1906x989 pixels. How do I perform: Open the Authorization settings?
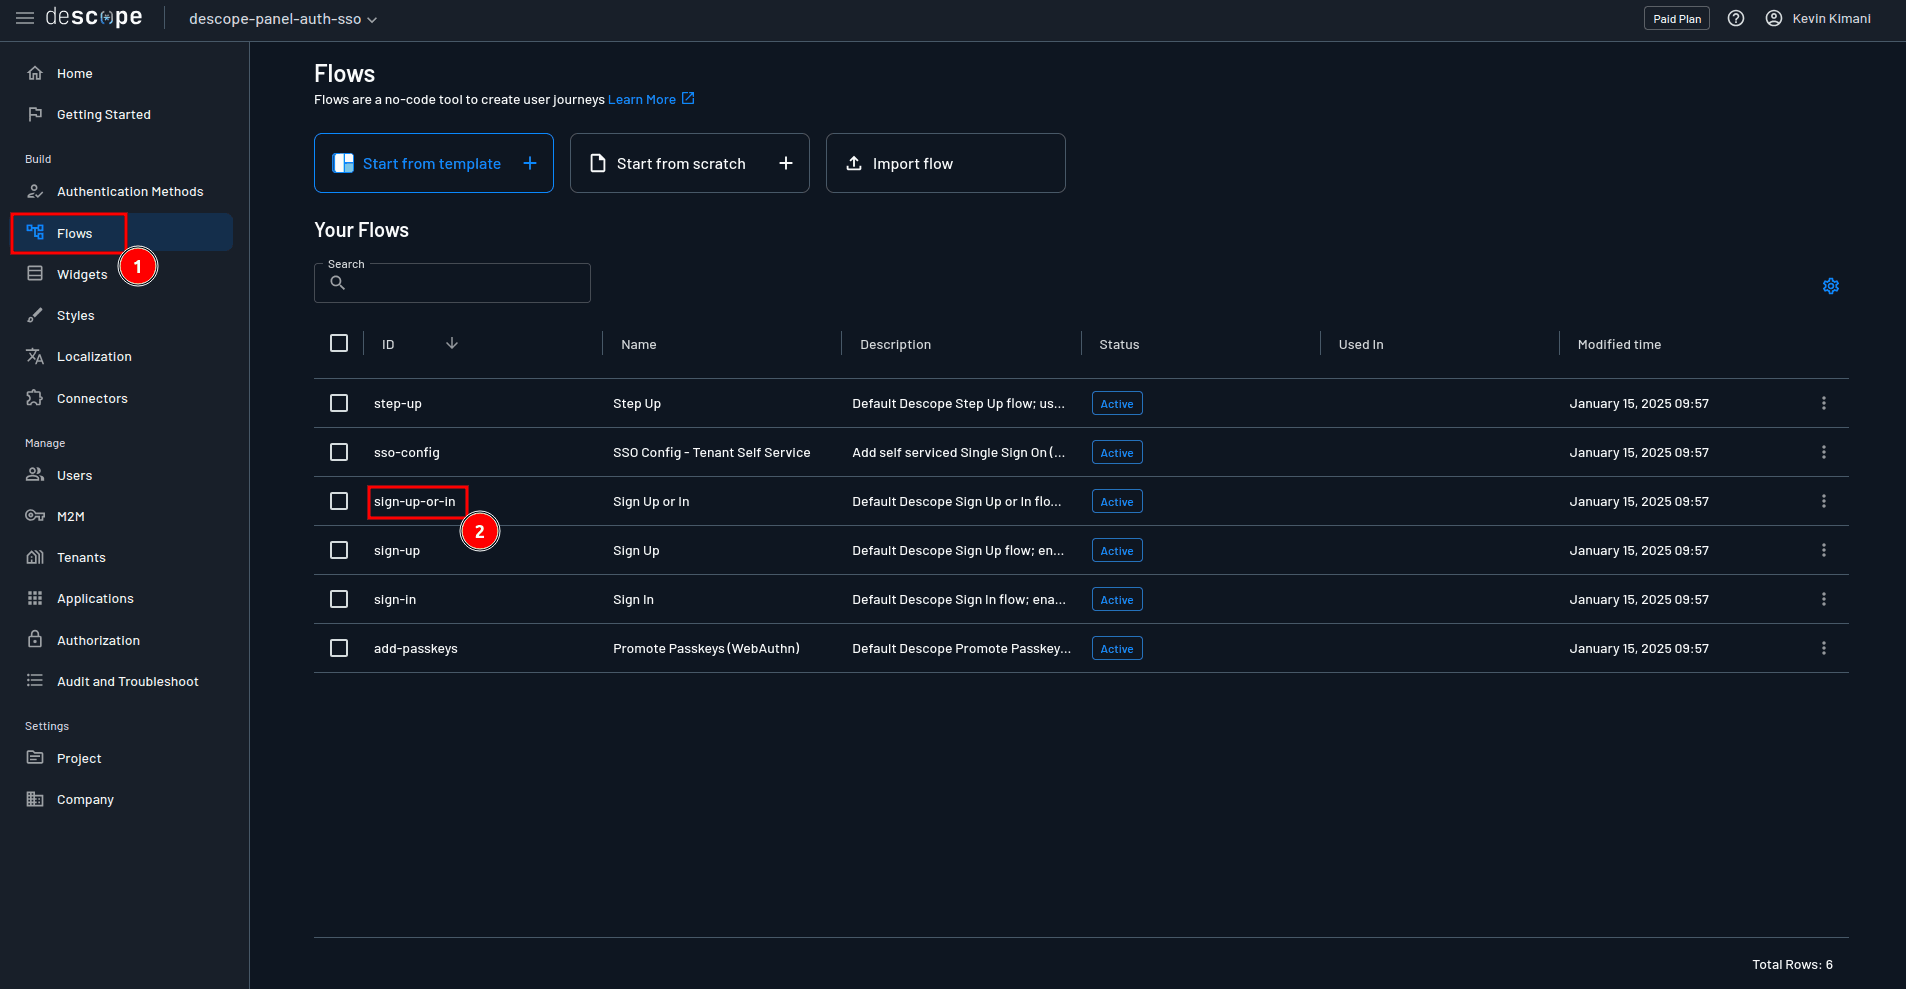click(x=97, y=640)
